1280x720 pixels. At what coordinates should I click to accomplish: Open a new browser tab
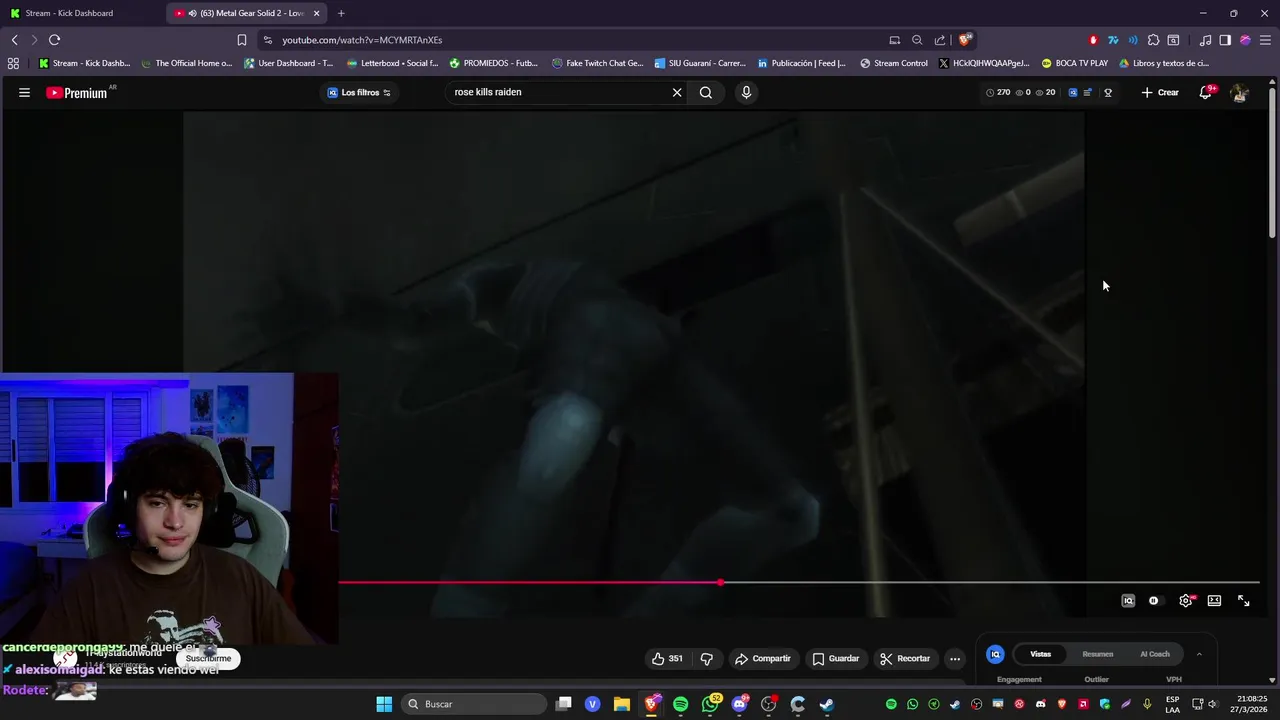pyautogui.click(x=341, y=13)
